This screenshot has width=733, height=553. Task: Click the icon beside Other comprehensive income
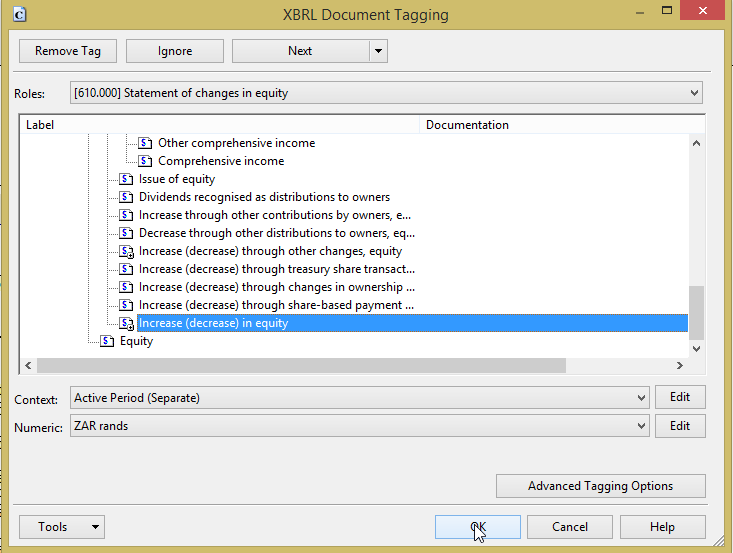(145, 143)
